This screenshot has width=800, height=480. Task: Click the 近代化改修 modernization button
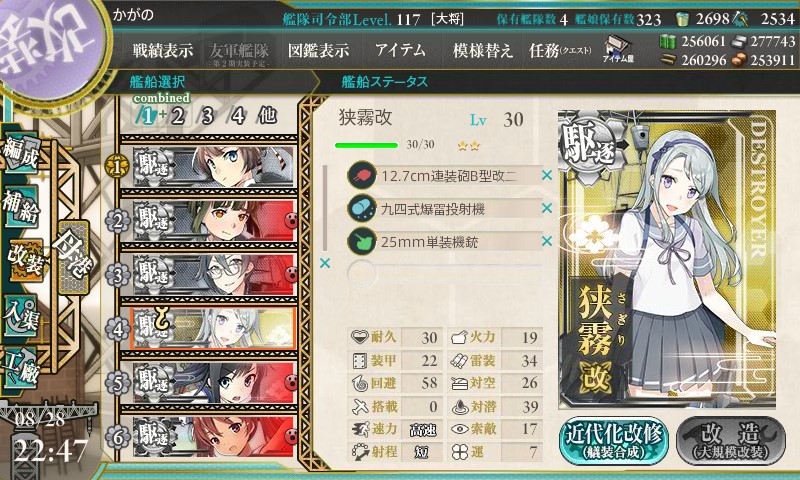click(x=614, y=441)
